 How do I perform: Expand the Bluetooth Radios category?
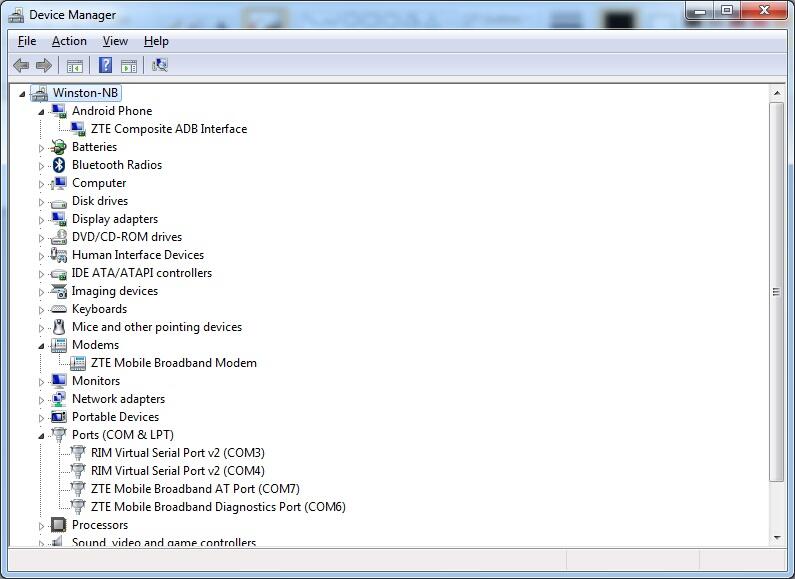(x=41, y=166)
